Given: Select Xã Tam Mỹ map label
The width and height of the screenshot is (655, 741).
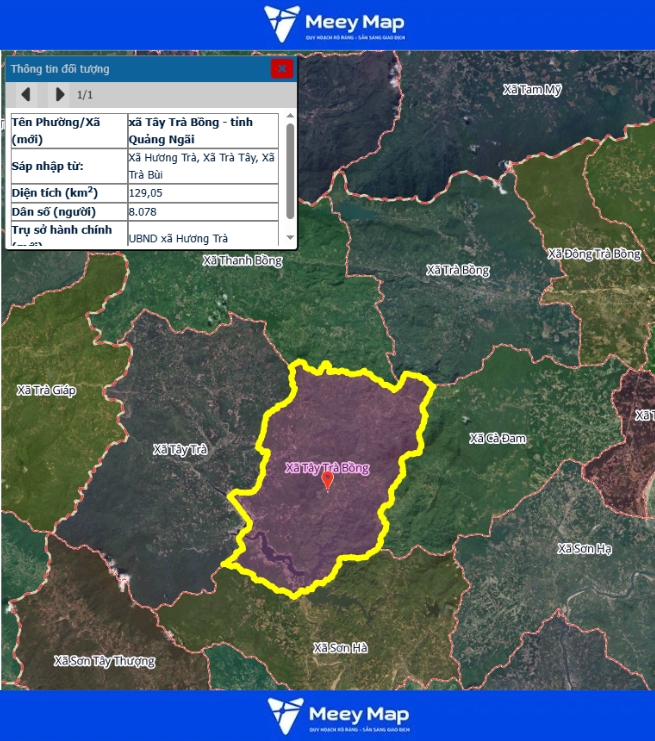Looking at the screenshot, I should [532, 90].
